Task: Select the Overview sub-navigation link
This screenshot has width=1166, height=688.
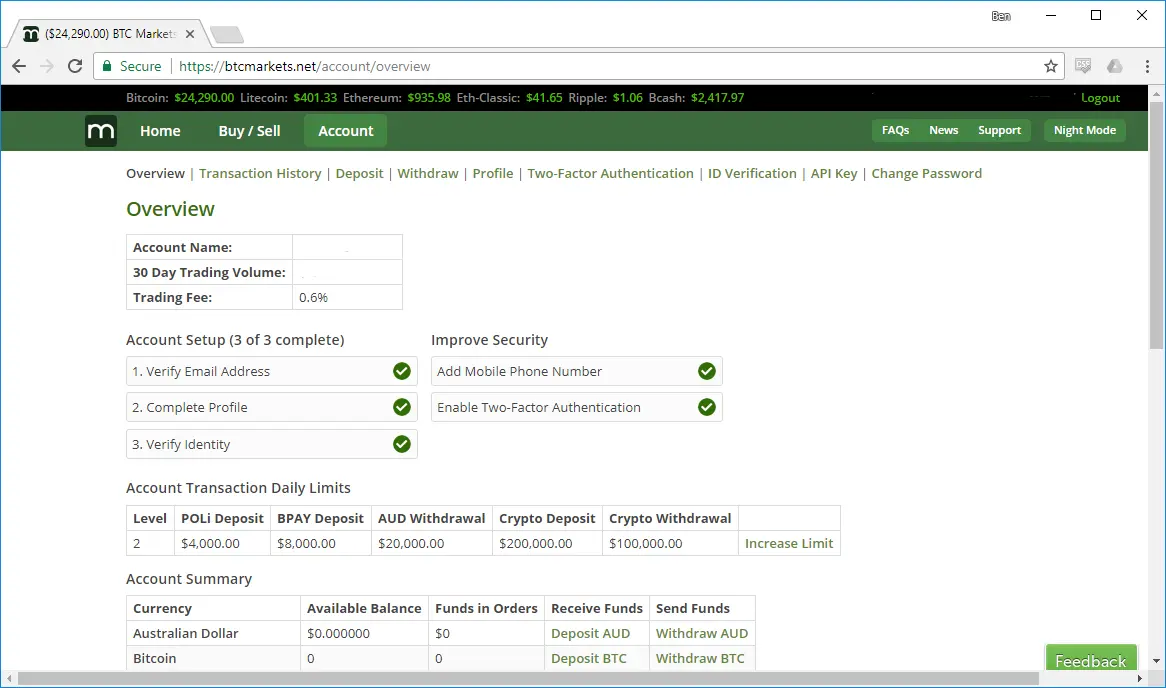Action: coord(155,173)
